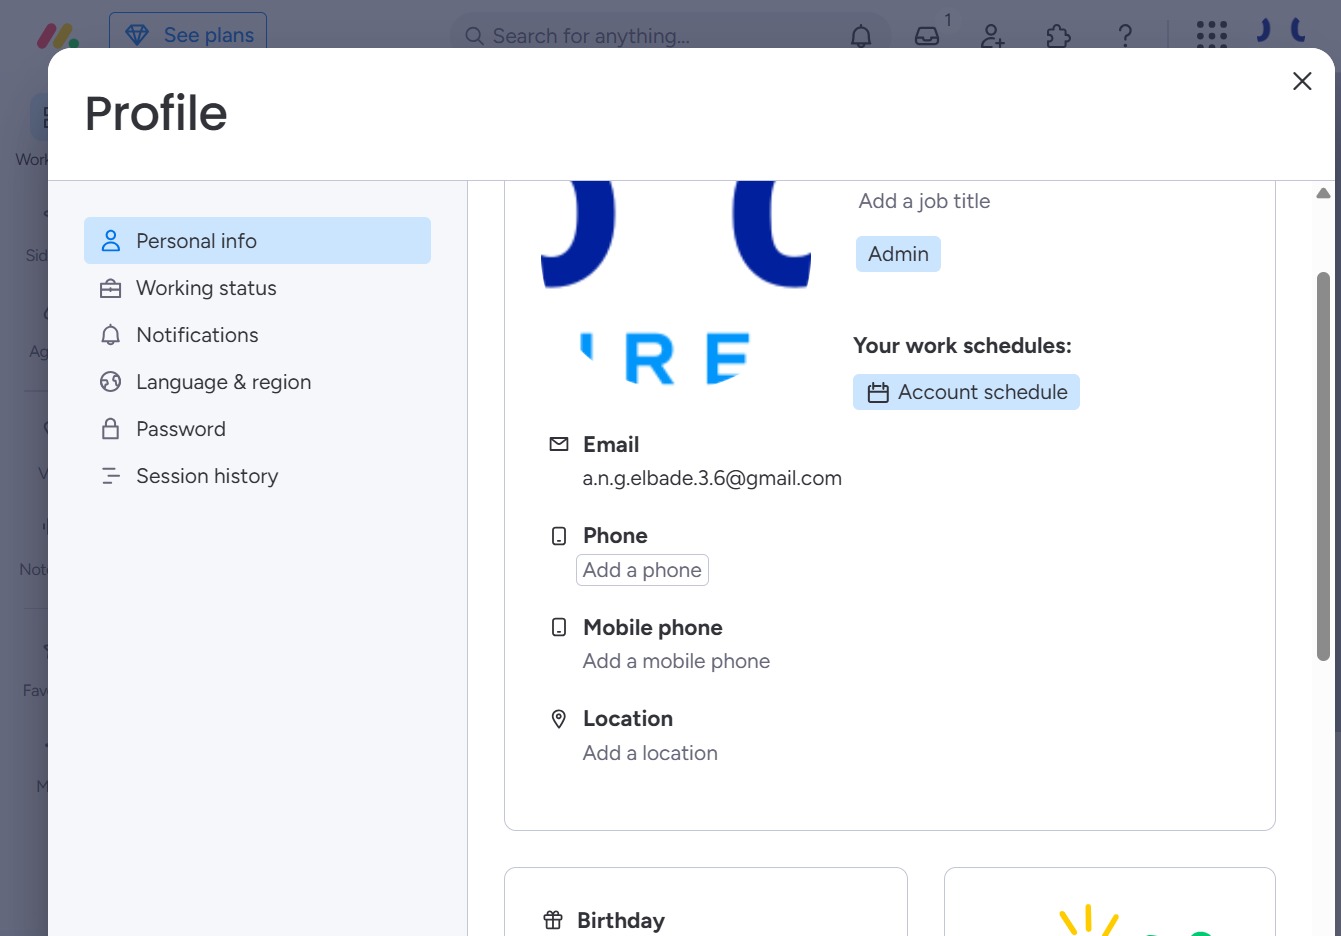Click the invite members icon

click(992, 36)
